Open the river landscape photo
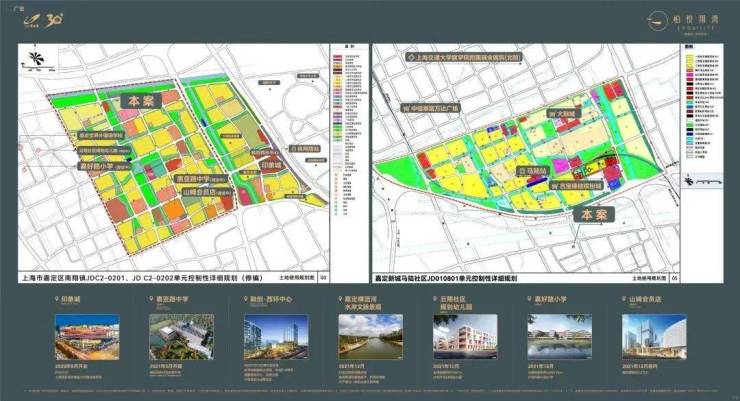 pyautogui.click(x=371, y=337)
